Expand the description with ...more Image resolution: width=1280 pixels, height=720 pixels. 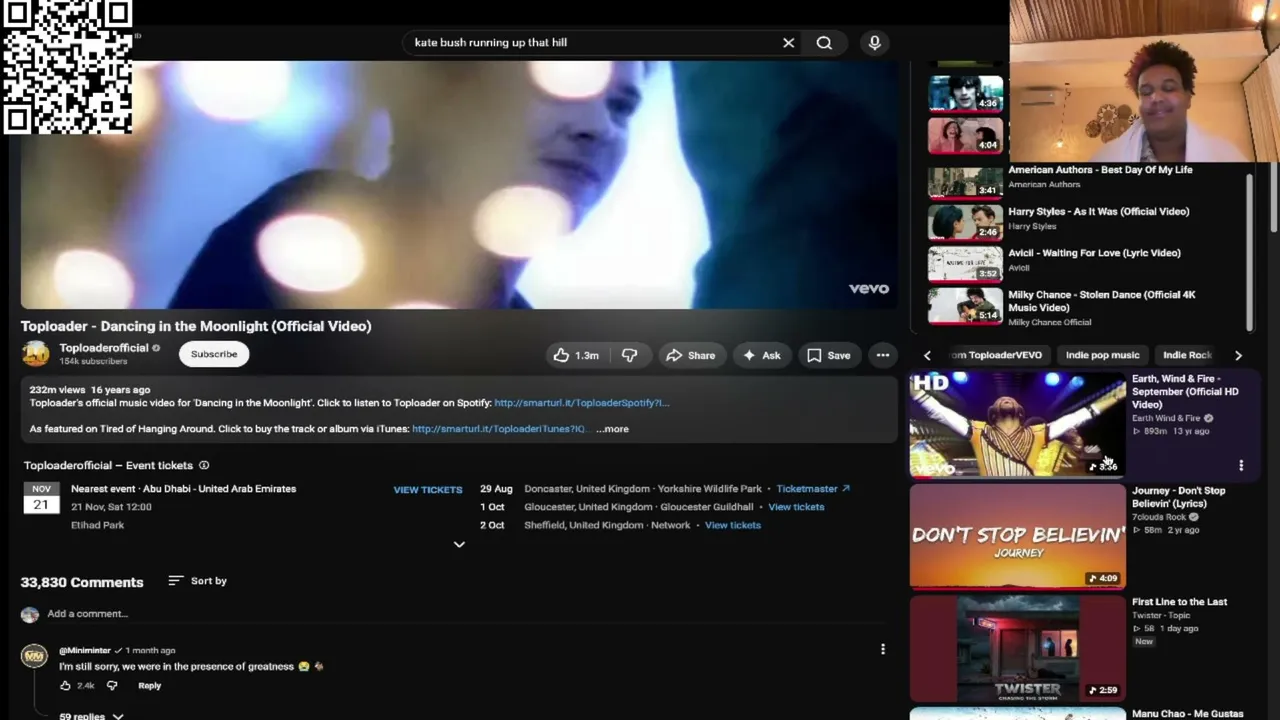[613, 429]
